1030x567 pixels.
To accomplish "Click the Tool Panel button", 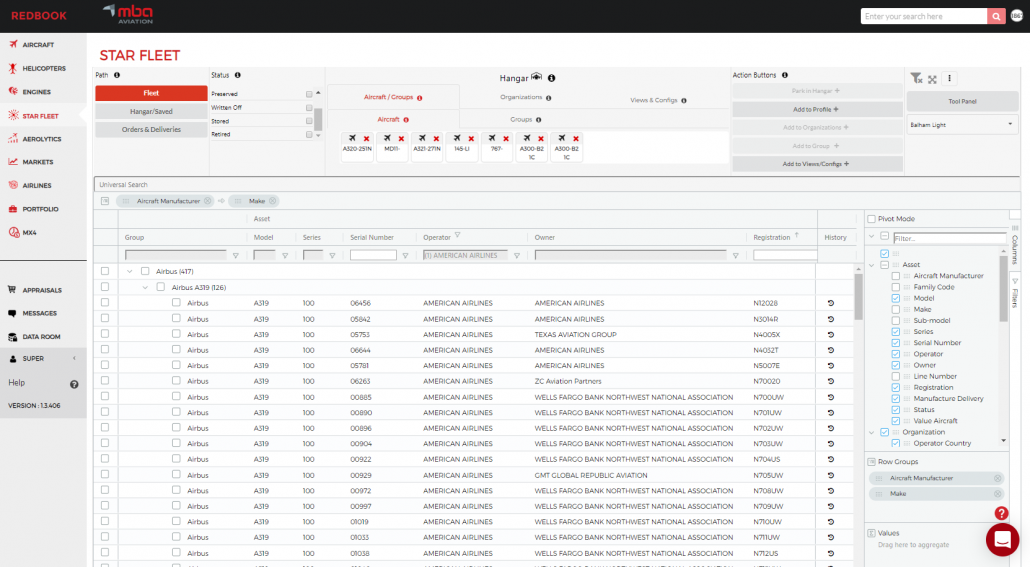I will (962, 101).
